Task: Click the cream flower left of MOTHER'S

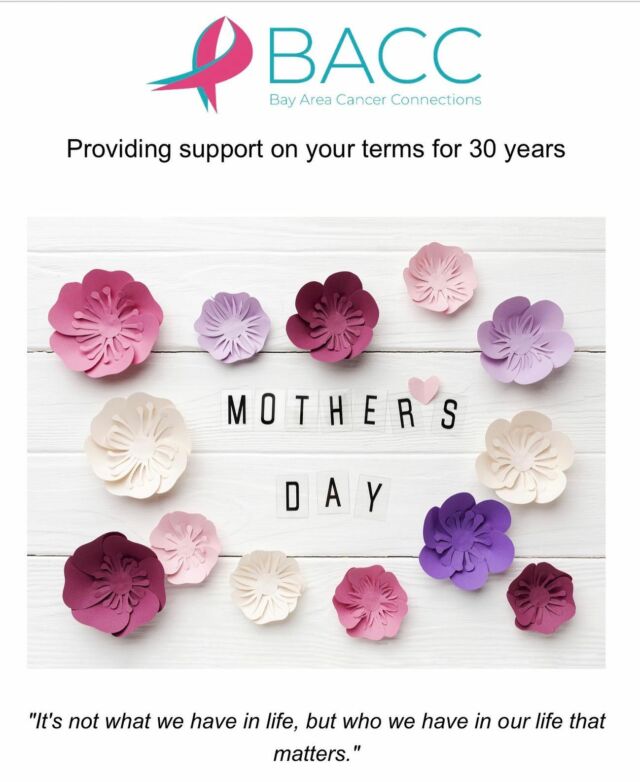Action: click(x=137, y=445)
